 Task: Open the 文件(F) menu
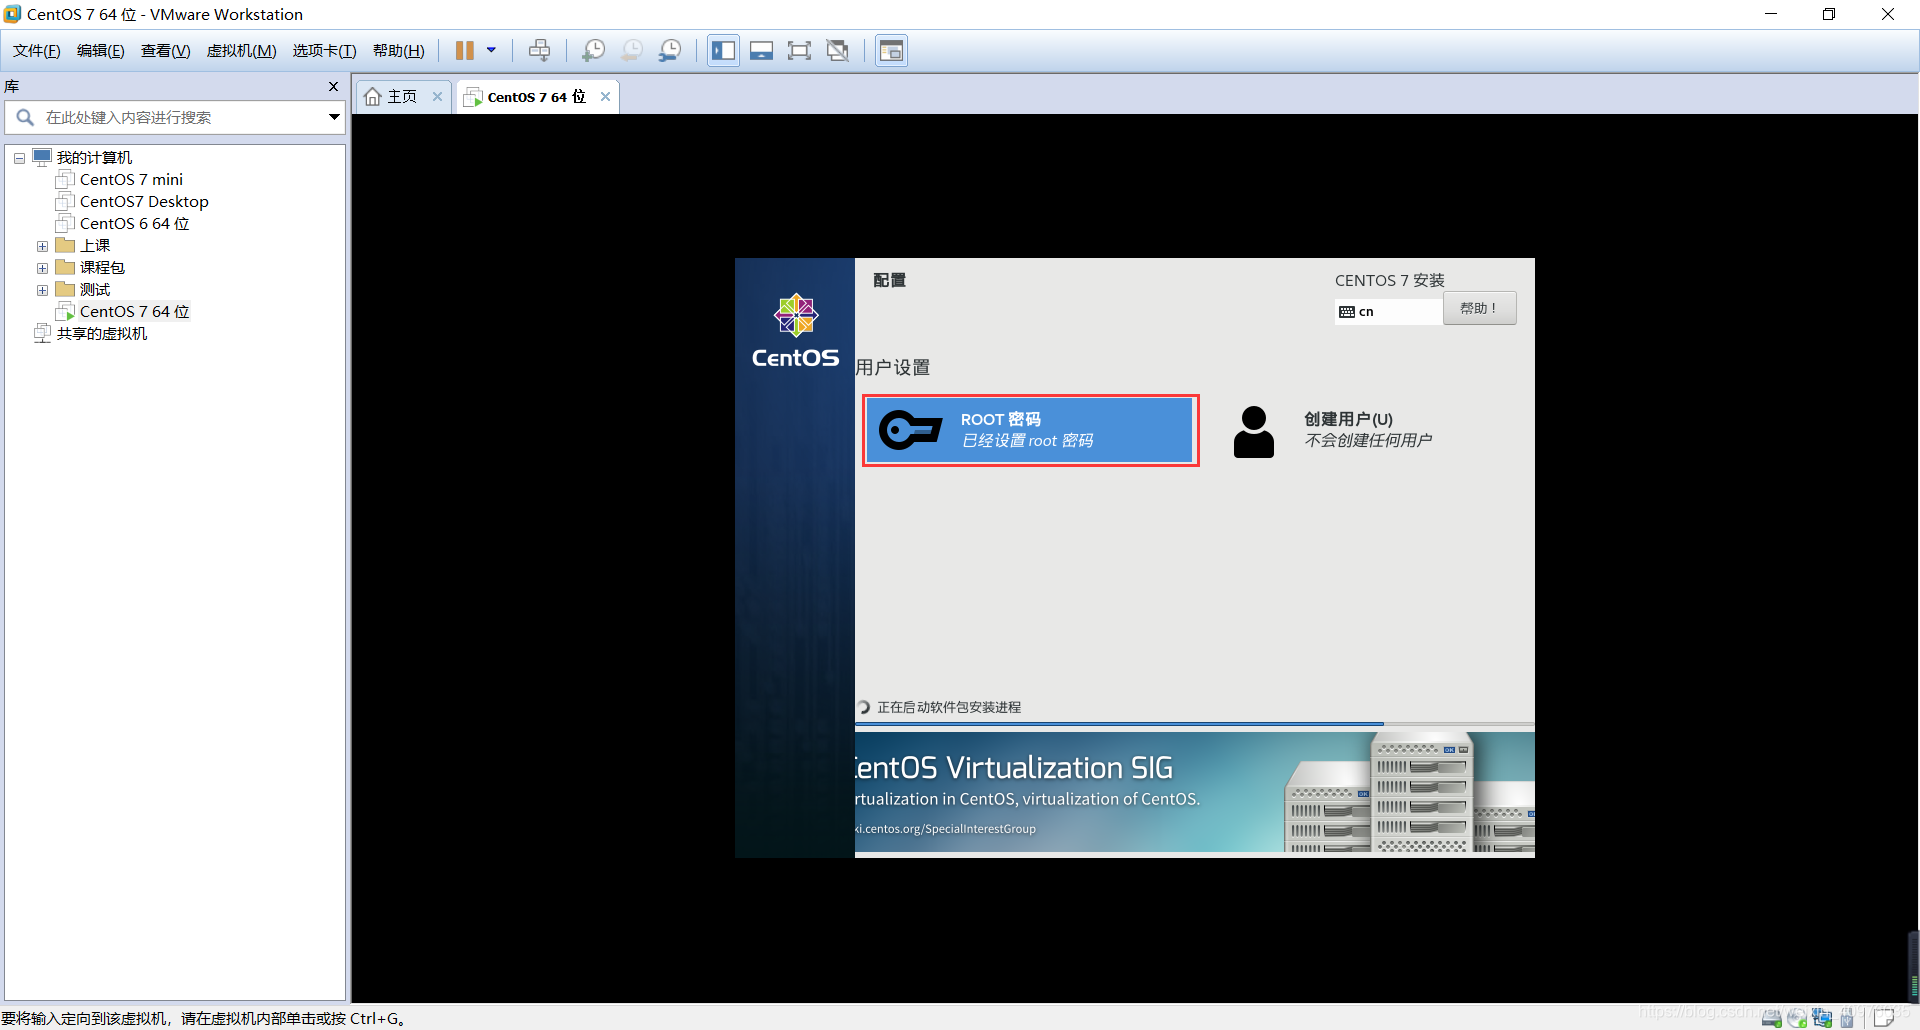37,51
